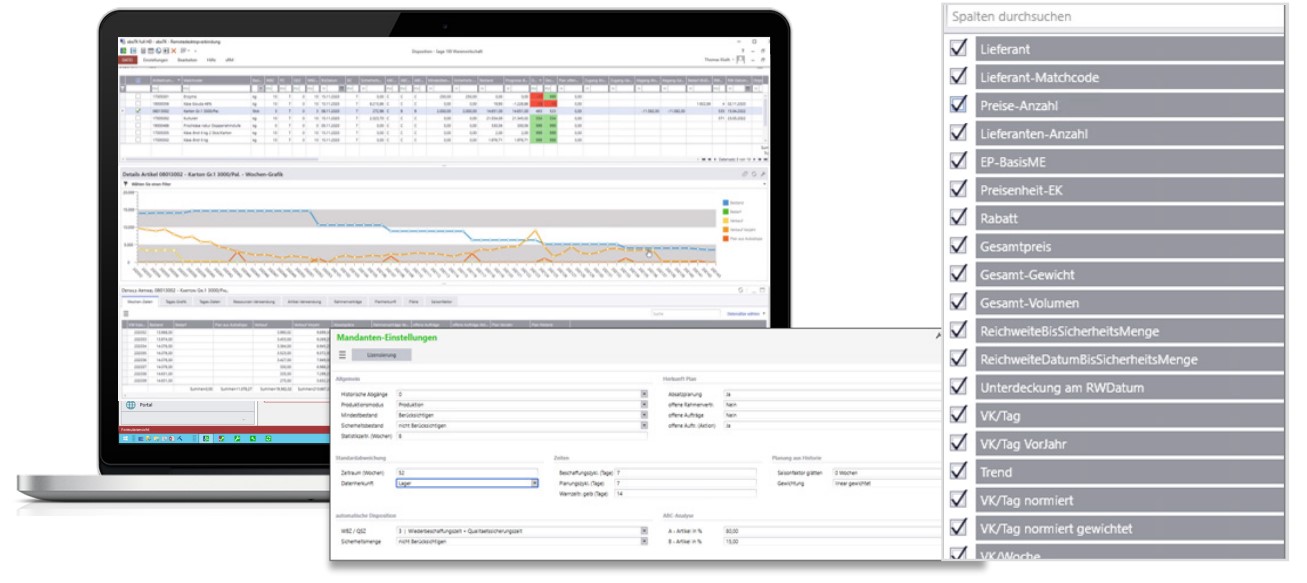Click the hamburger menu in Mandanten-Einstellungen
1307x583 pixels.
pyautogui.click(x=343, y=354)
